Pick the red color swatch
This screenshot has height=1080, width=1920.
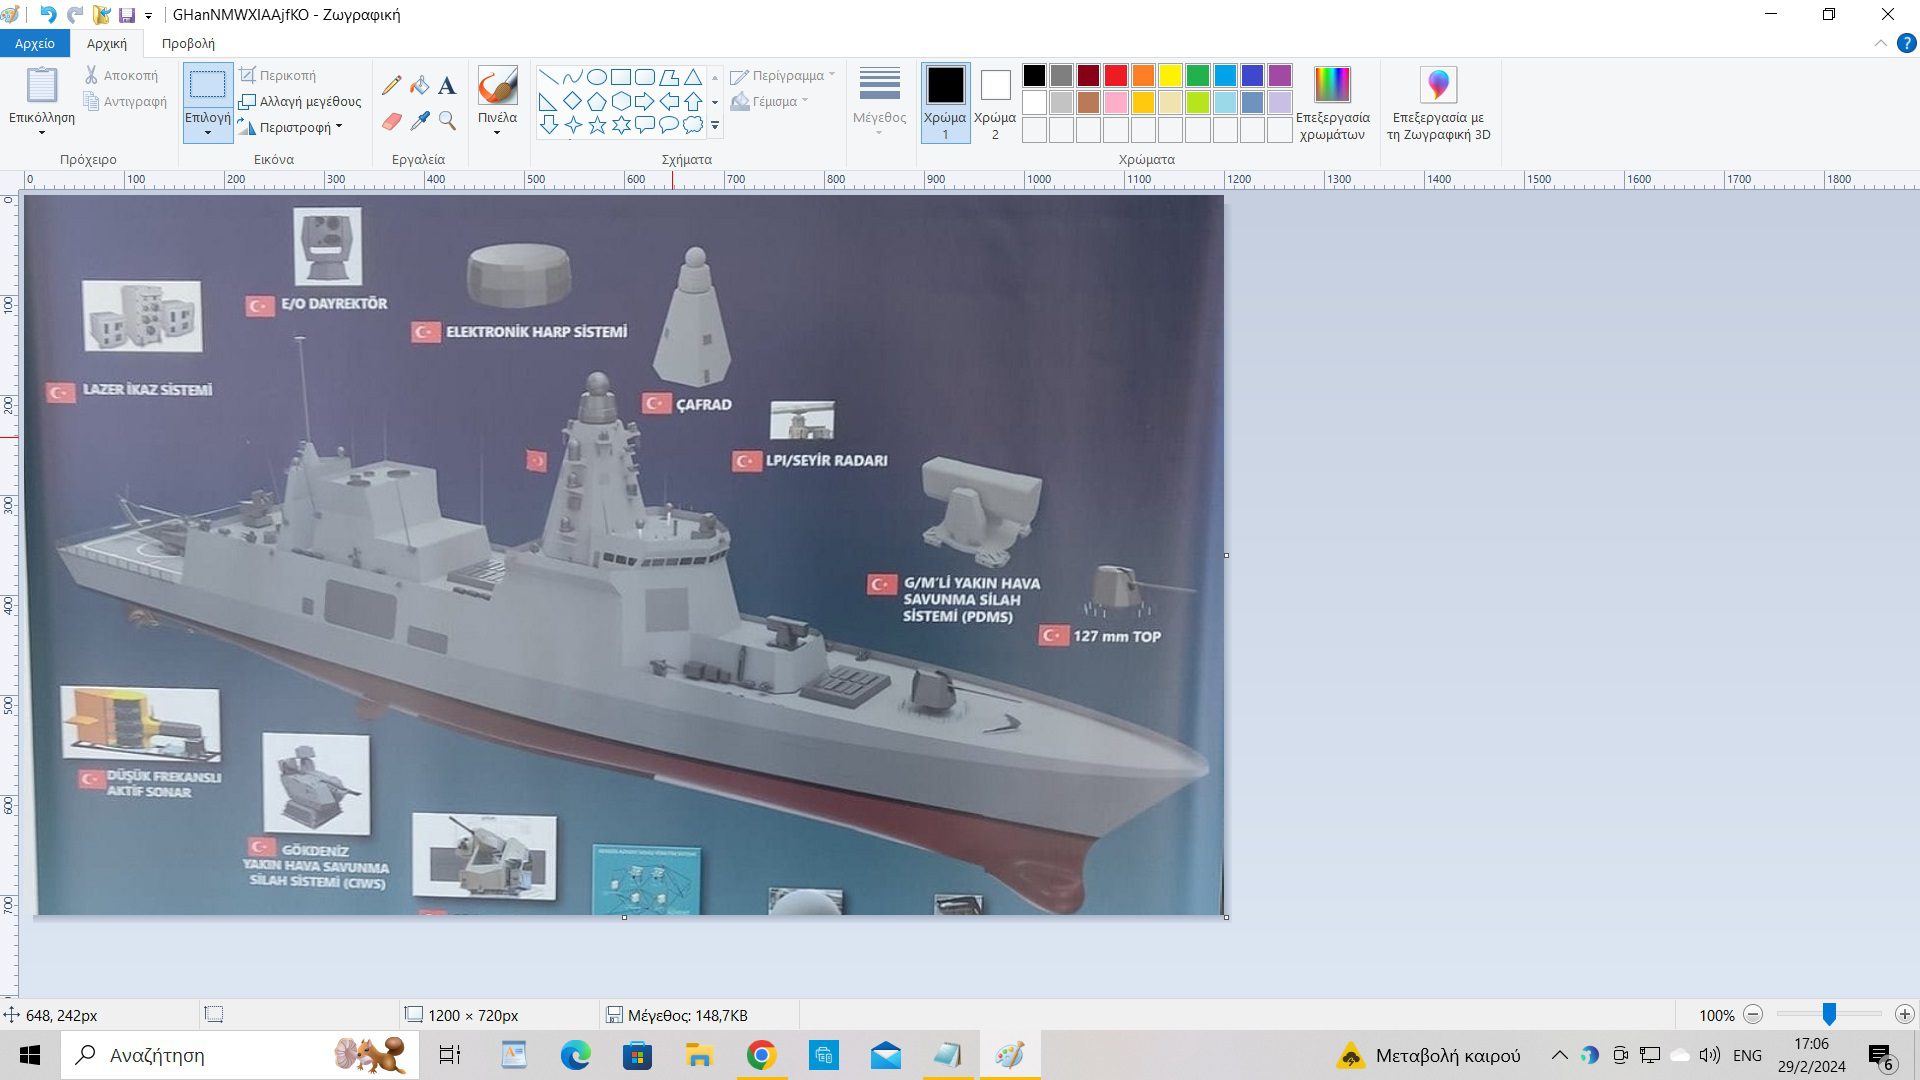[x=1116, y=75]
